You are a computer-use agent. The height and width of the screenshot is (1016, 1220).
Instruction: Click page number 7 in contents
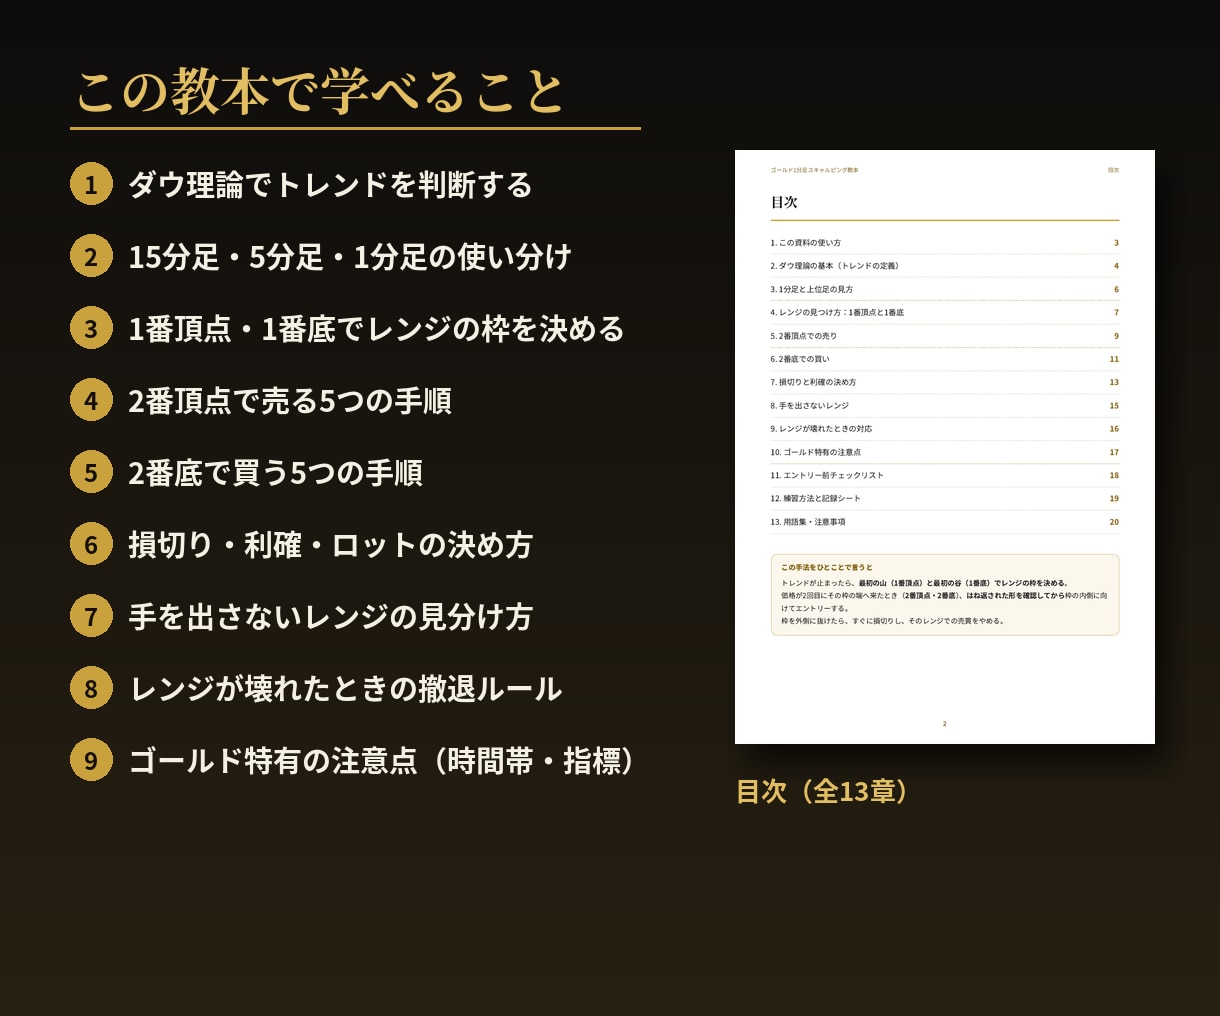coord(1116,312)
